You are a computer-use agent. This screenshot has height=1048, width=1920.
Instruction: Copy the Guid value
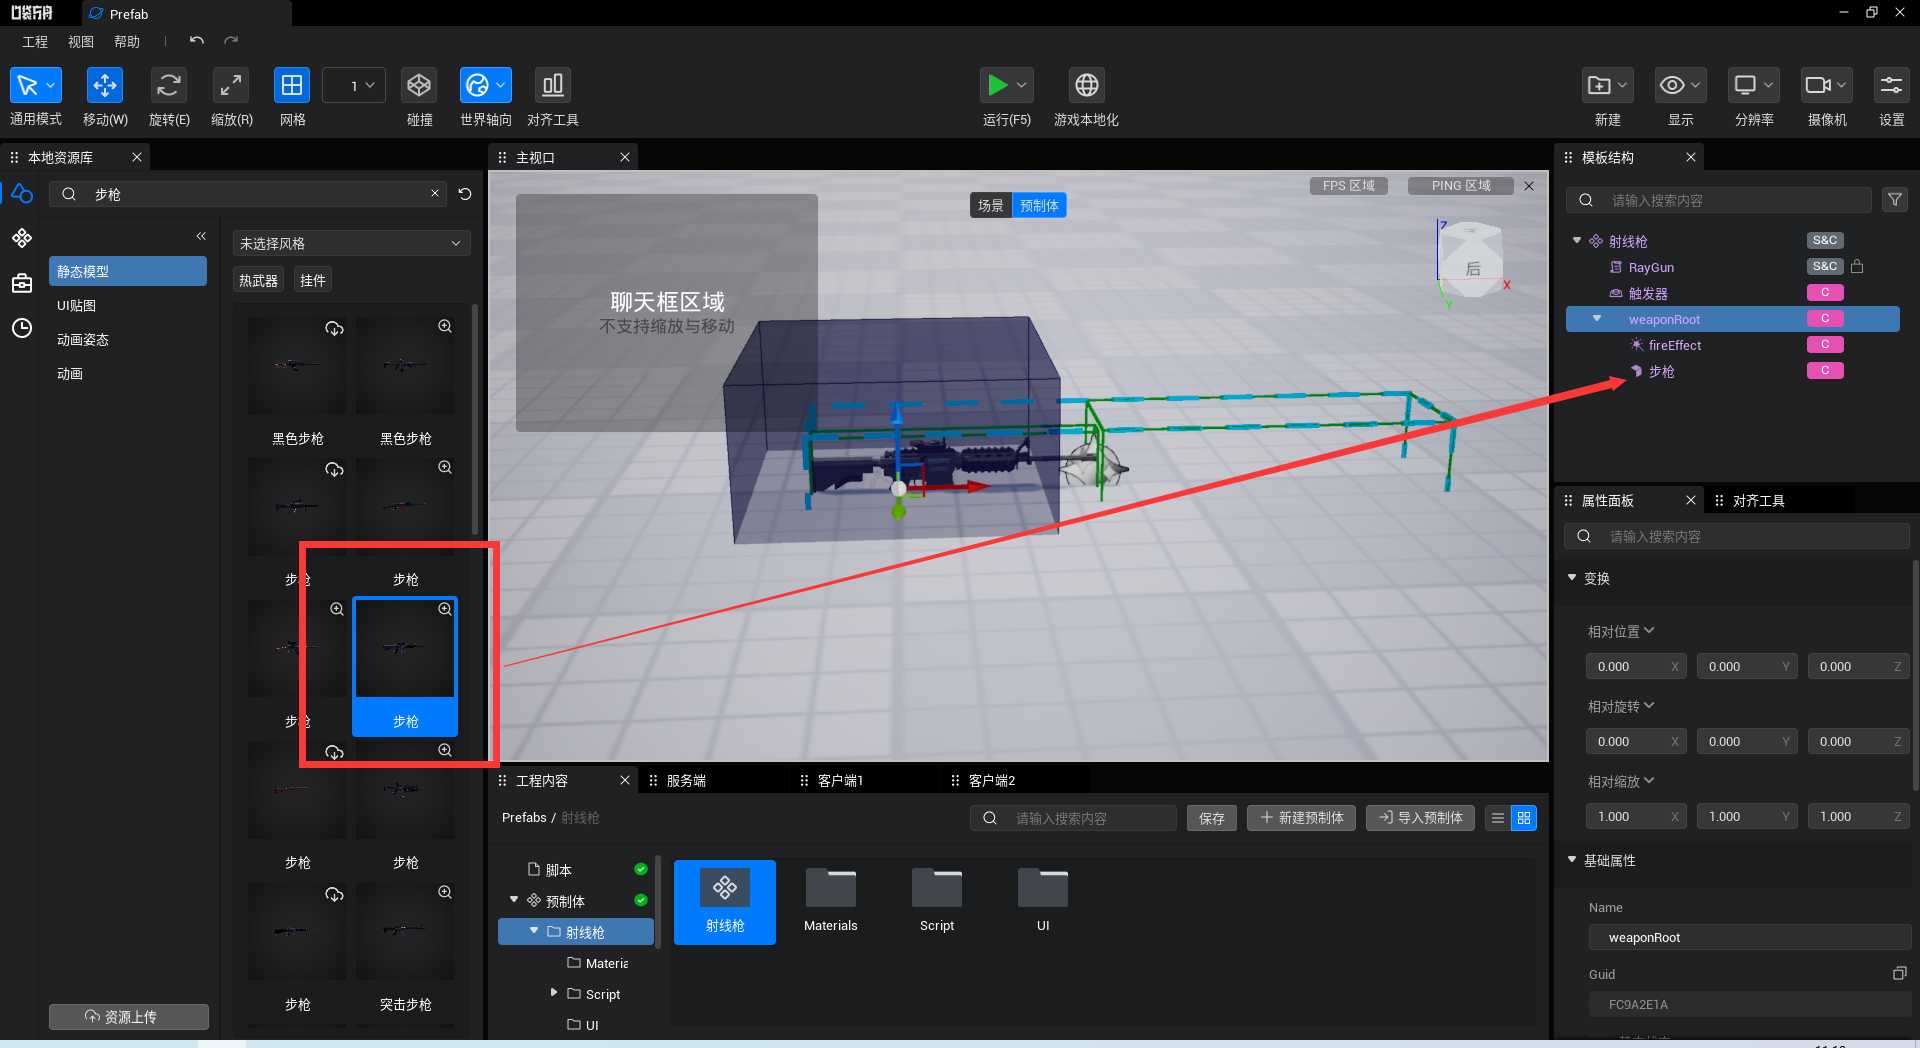point(1899,973)
